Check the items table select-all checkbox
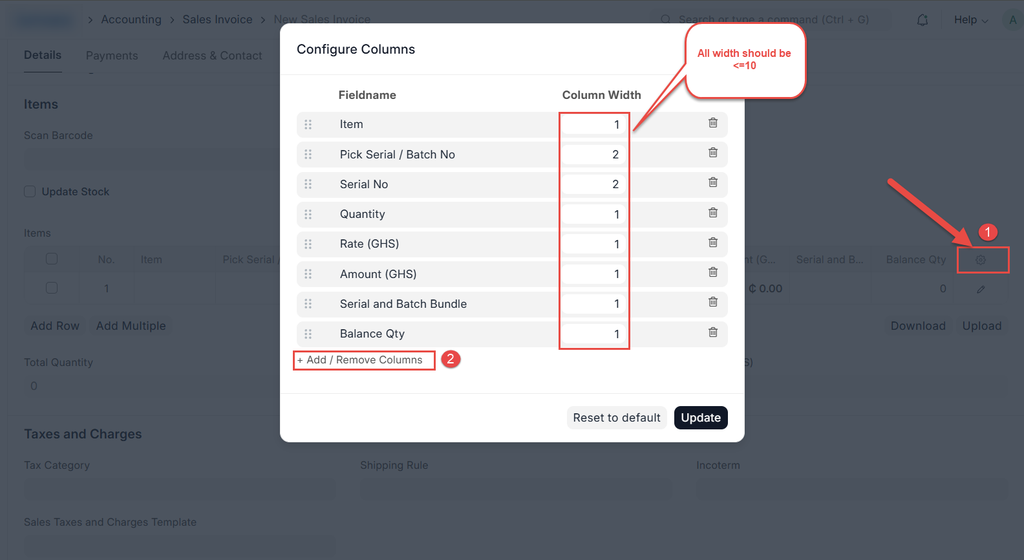Viewport: 1024px width, 560px height. pyautogui.click(x=52, y=259)
